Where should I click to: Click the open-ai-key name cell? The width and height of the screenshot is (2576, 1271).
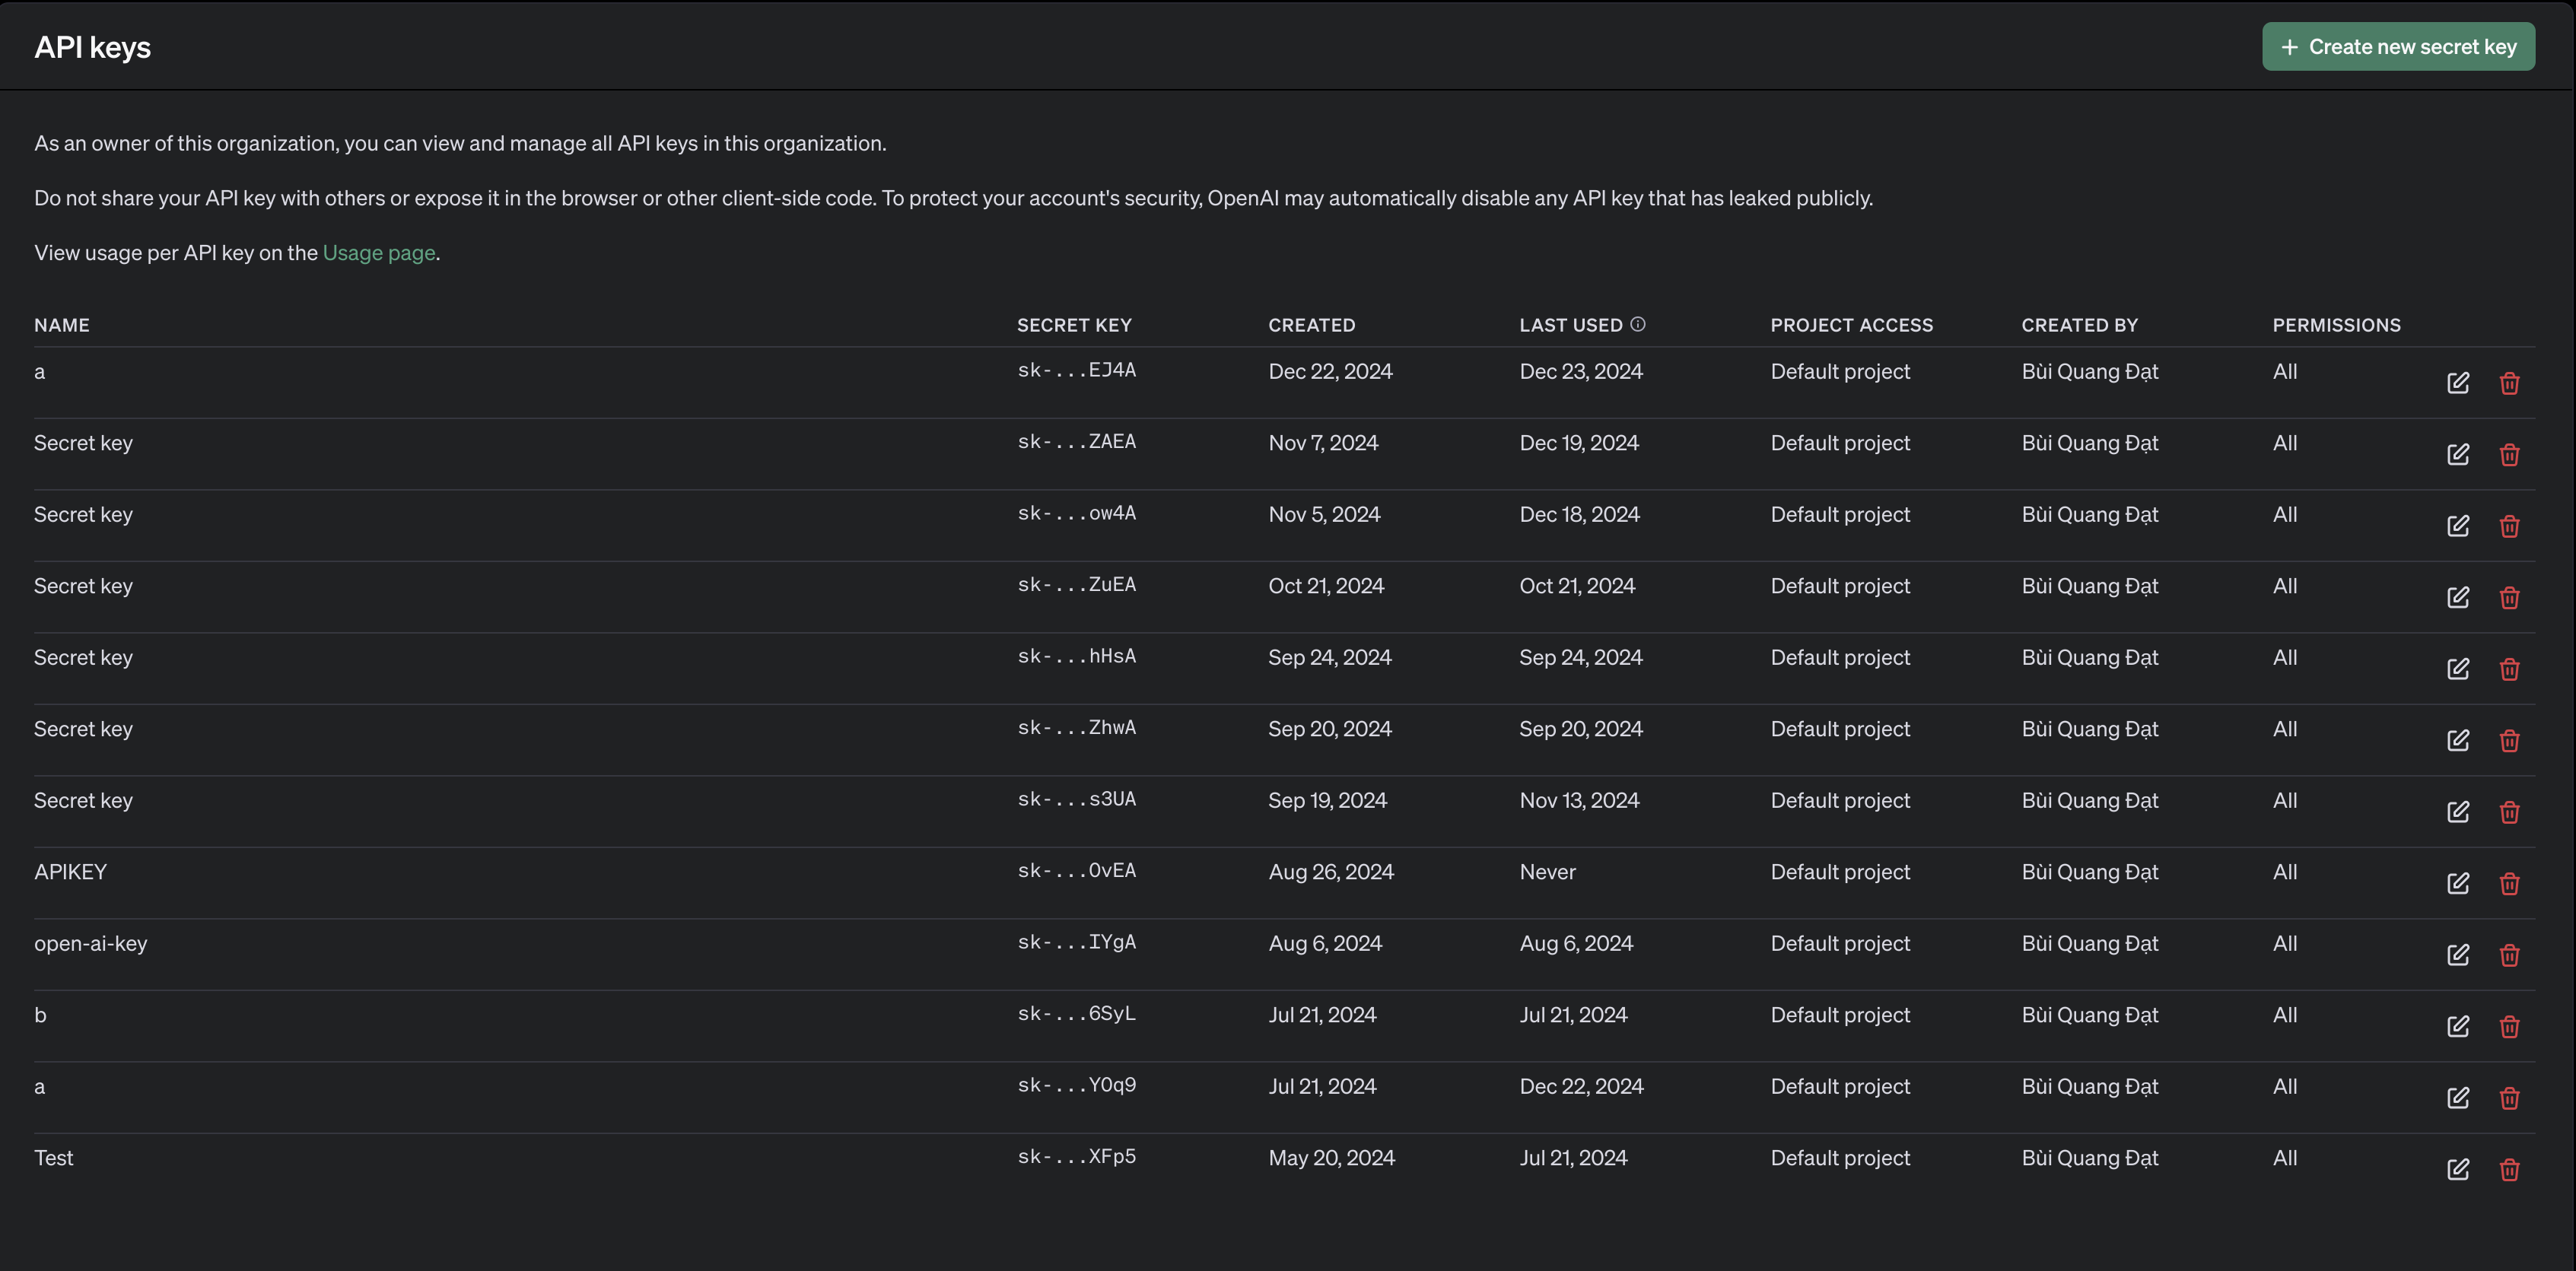[90, 944]
